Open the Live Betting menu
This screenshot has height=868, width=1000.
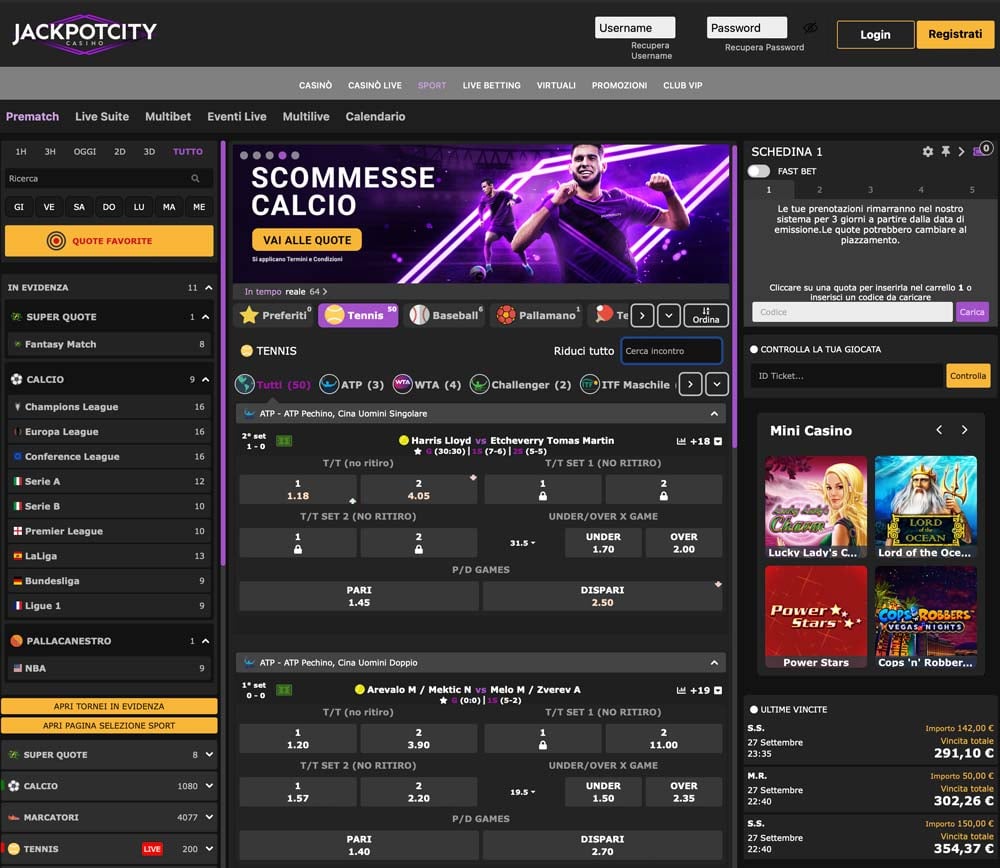(x=491, y=85)
